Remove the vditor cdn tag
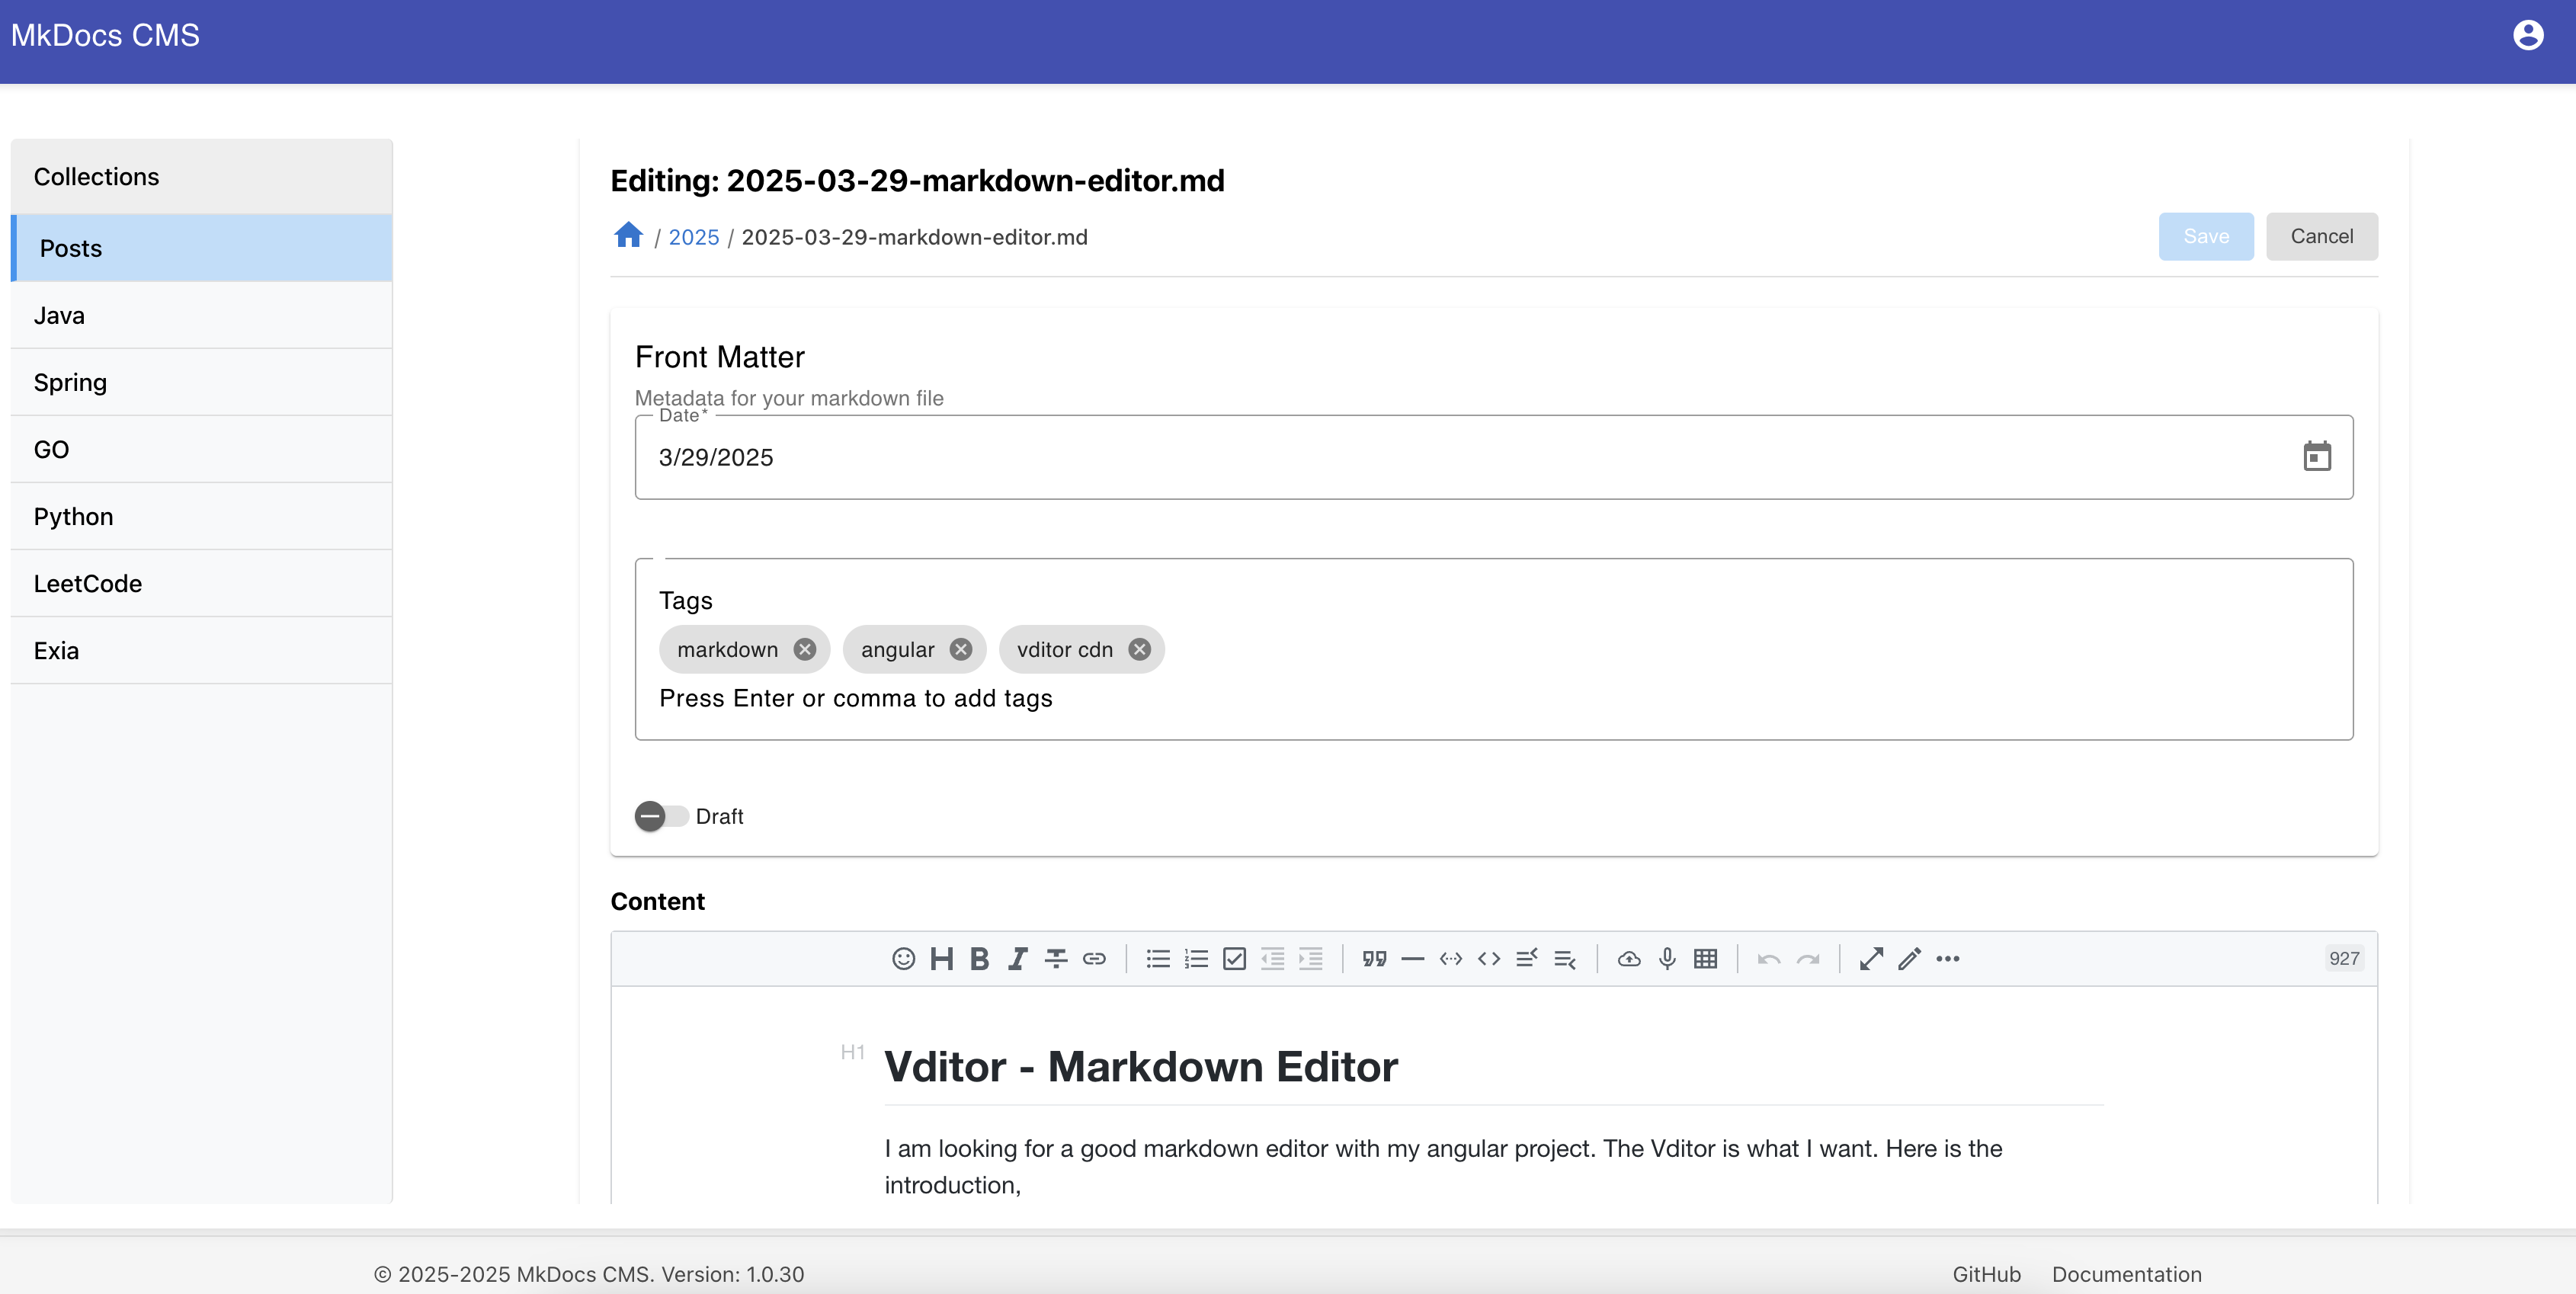2576x1294 pixels. [1139, 649]
